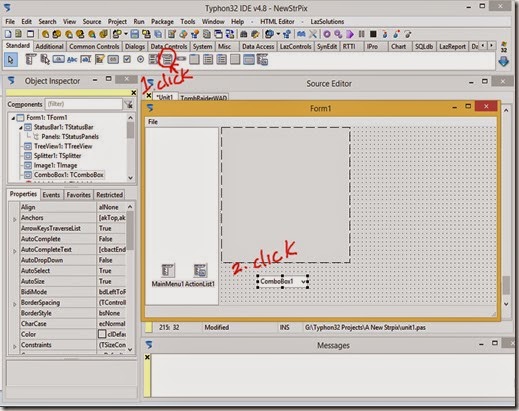Switch to the SynEdit palette tab

(x=327, y=47)
